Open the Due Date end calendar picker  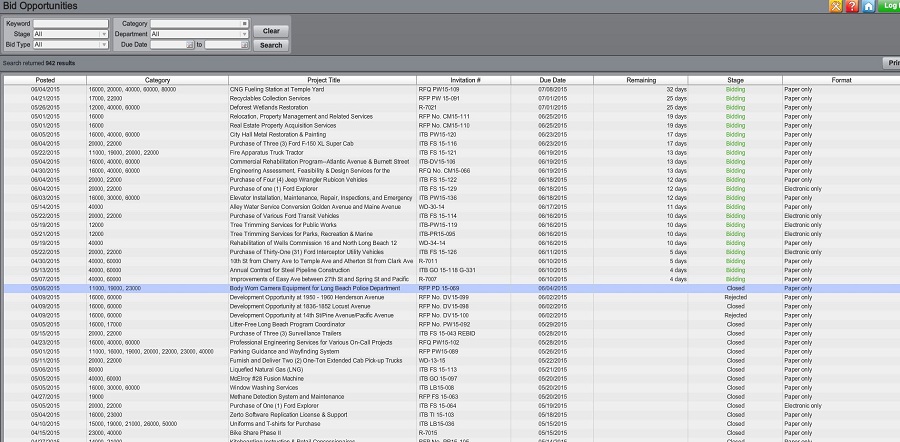[245, 45]
